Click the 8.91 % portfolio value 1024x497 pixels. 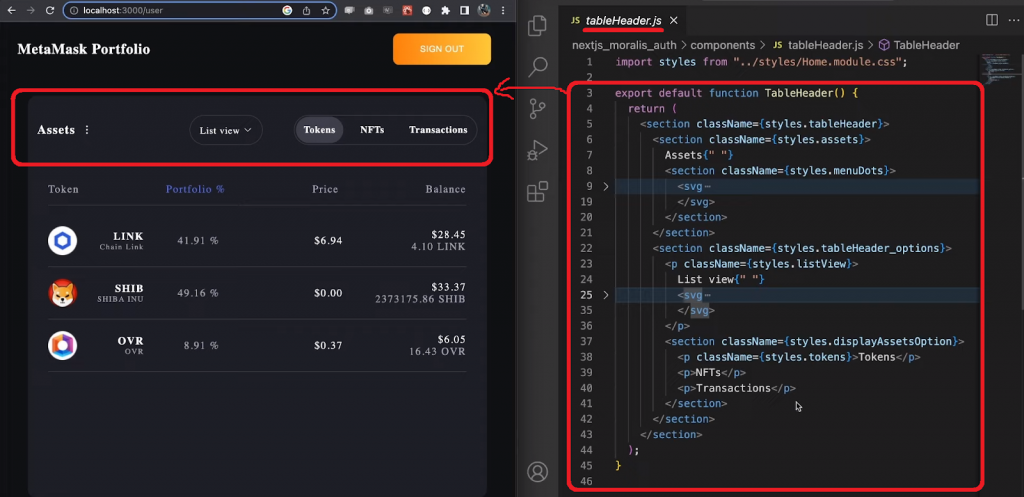click(x=200, y=345)
